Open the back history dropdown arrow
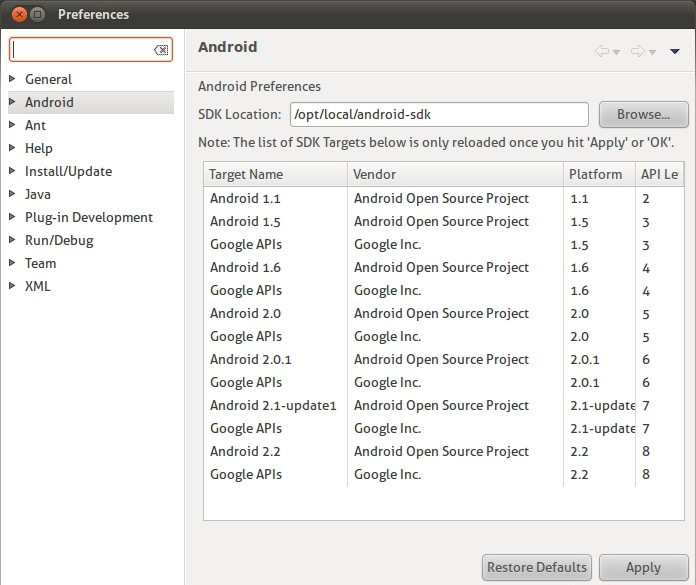696x585 pixels. 617,52
